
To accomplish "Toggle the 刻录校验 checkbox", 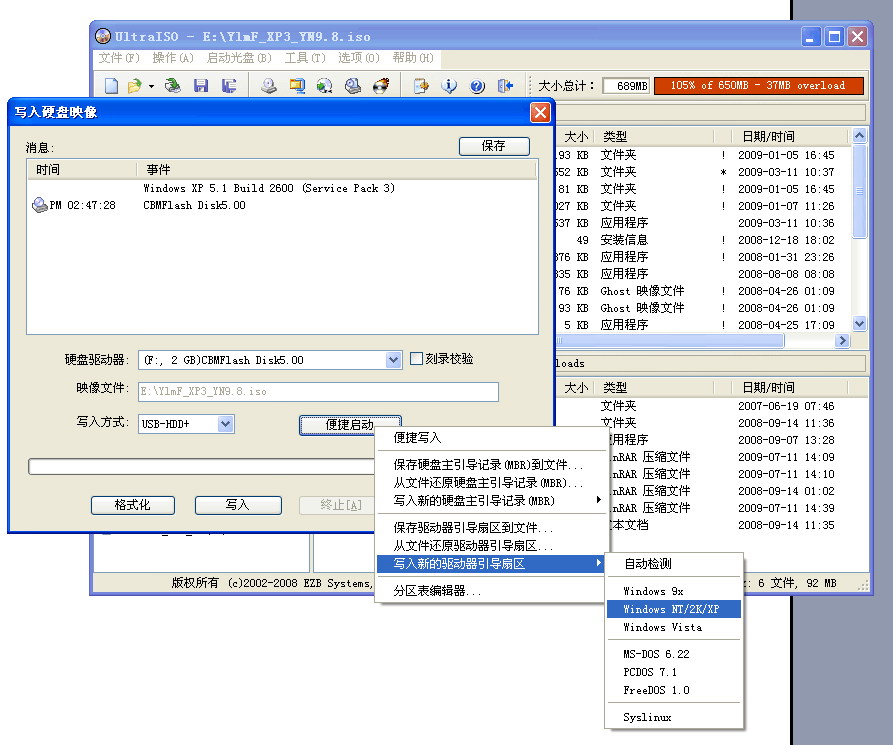I will (416, 359).
